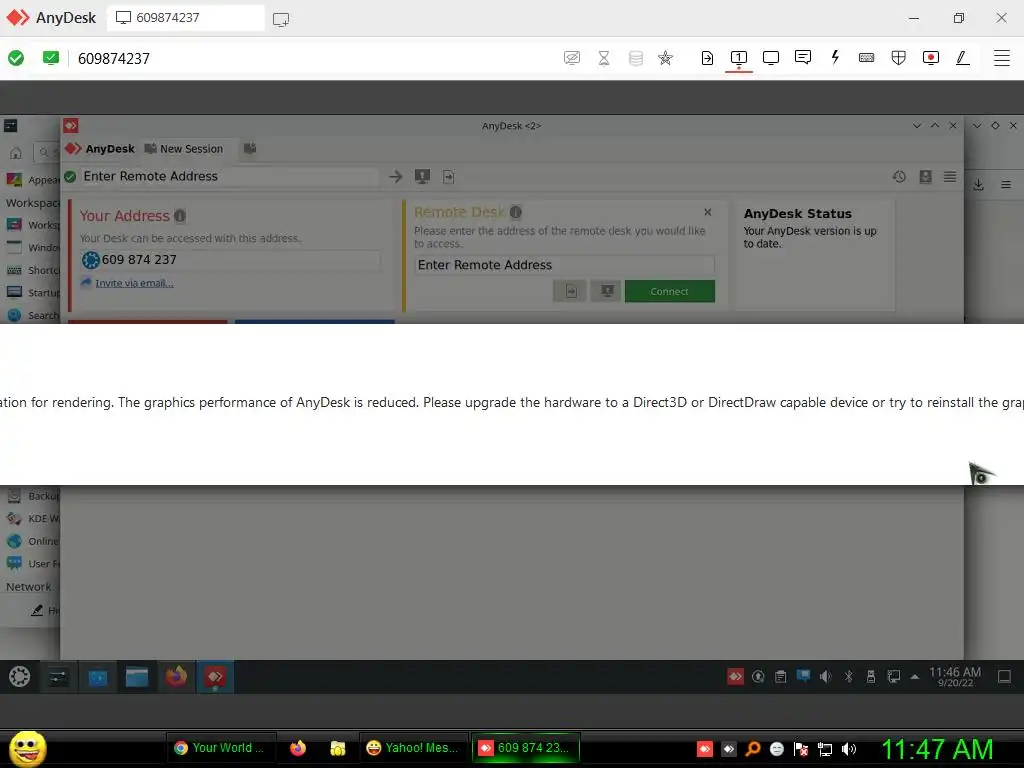Open the Permissions shield icon
The width and height of the screenshot is (1024, 768).
[899, 58]
